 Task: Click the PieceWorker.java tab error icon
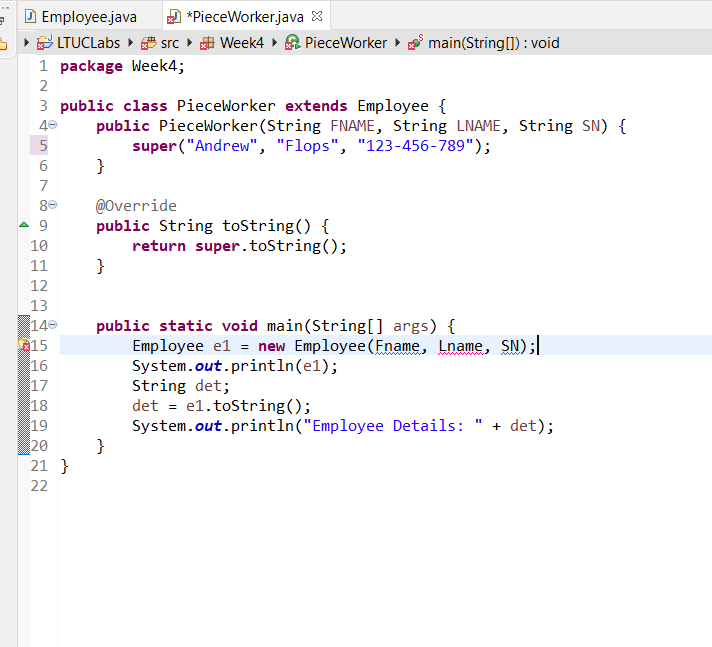(x=174, y=17)
